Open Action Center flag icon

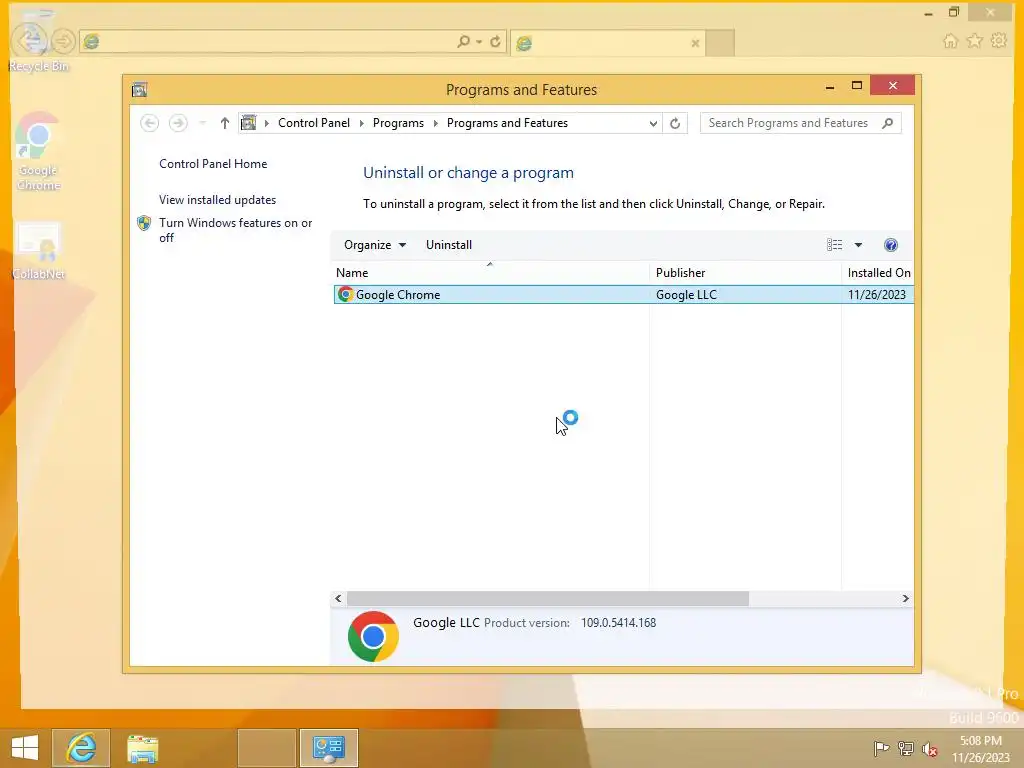click(x=881, y=748)
